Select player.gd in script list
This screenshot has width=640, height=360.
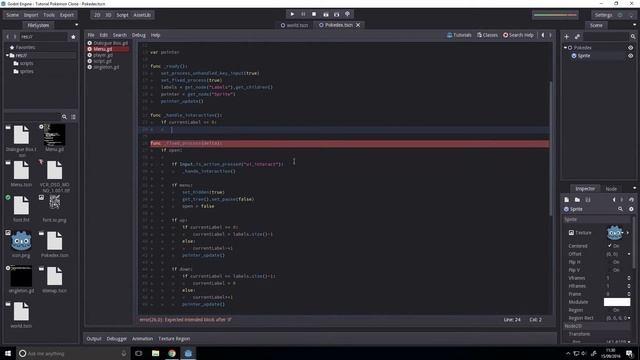[103, 55]
